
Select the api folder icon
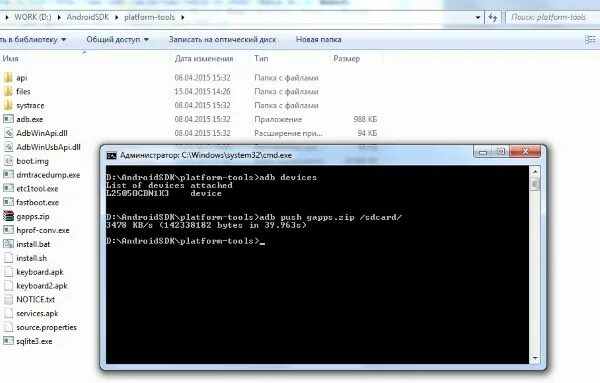click(8, 78)
